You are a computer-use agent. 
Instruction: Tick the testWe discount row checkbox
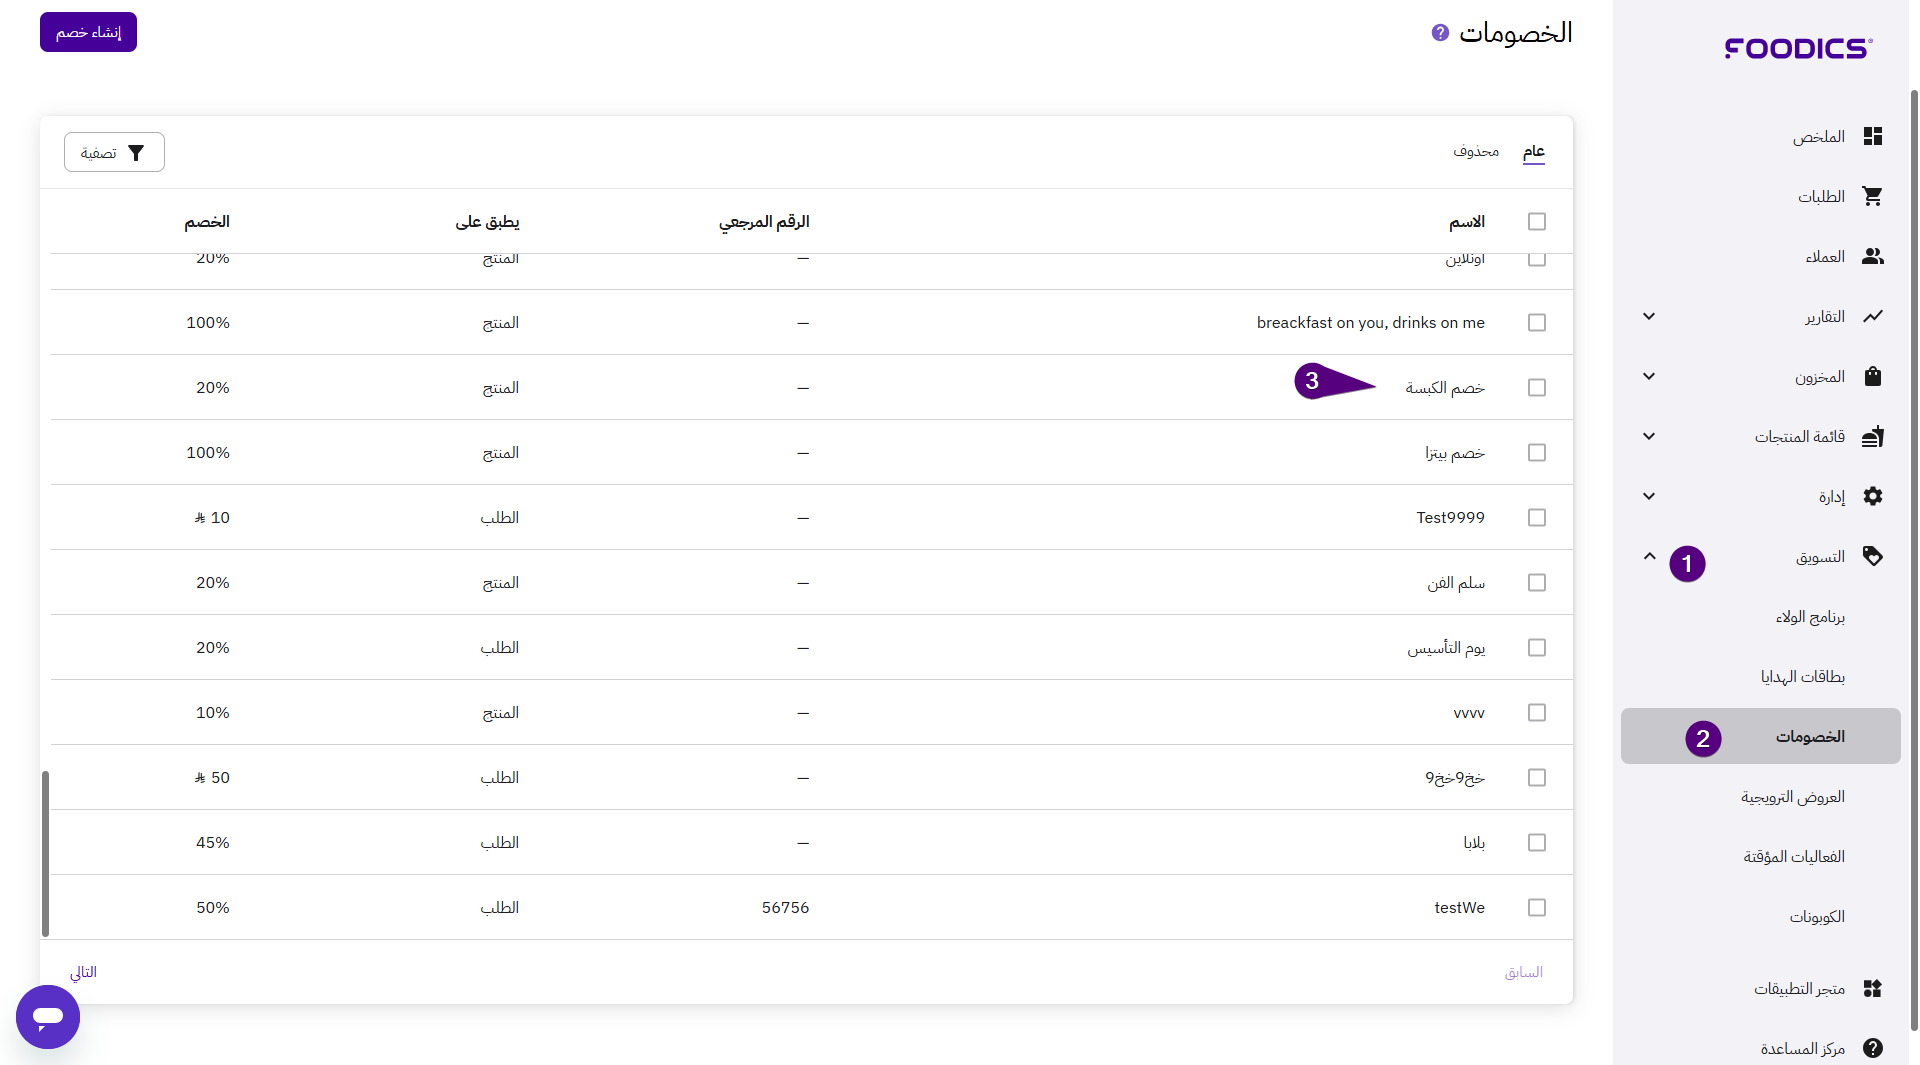coord(1537,908)
